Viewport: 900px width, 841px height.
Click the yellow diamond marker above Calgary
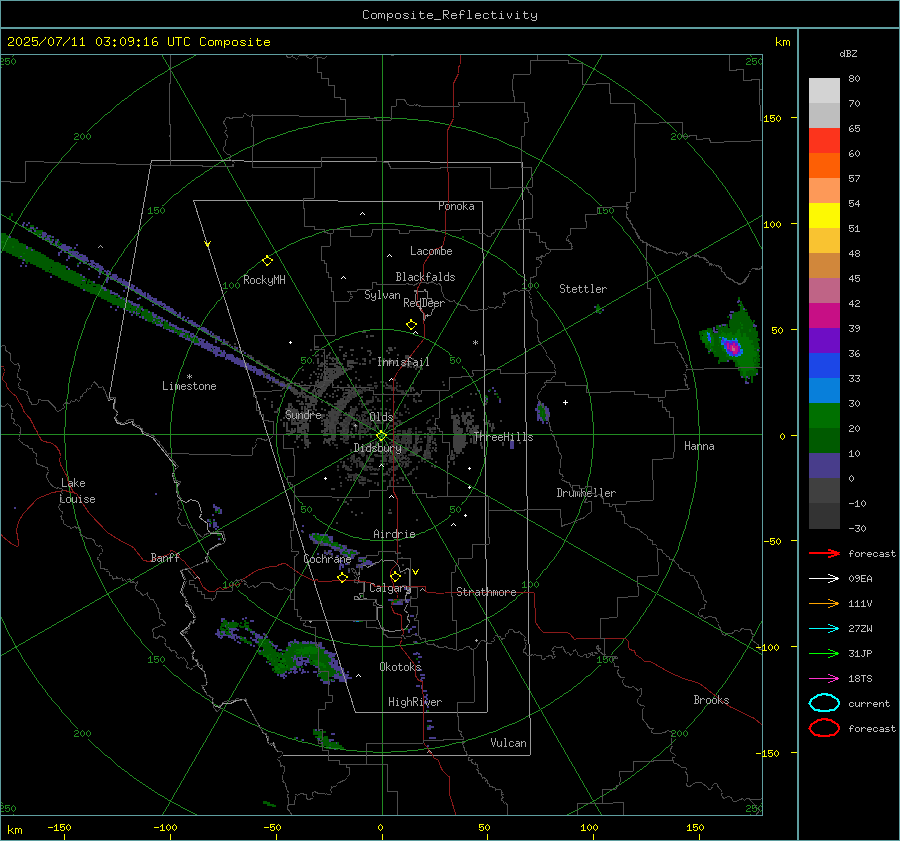[395, 576]
